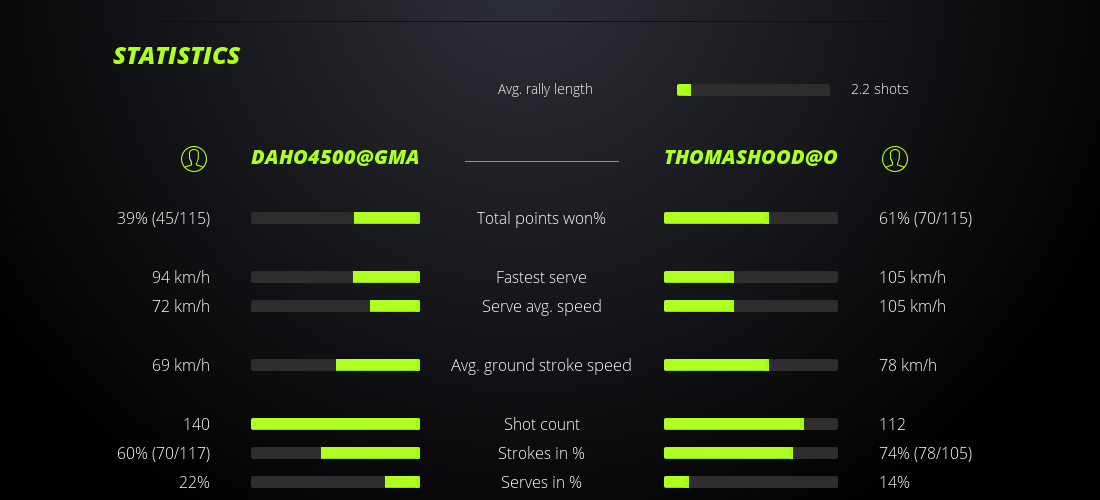The image size is (1100, 500).
Task: Click left Avg. ground stroke speed bar
Action: 335,365
